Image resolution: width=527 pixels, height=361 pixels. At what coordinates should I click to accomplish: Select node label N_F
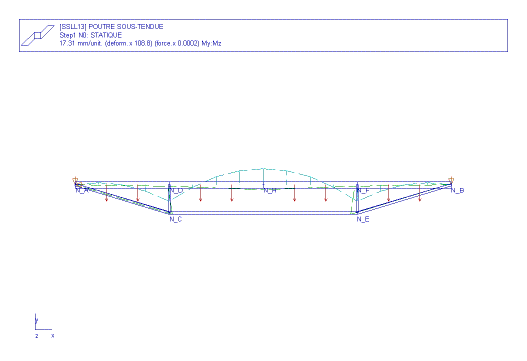(x=363, y=191)
